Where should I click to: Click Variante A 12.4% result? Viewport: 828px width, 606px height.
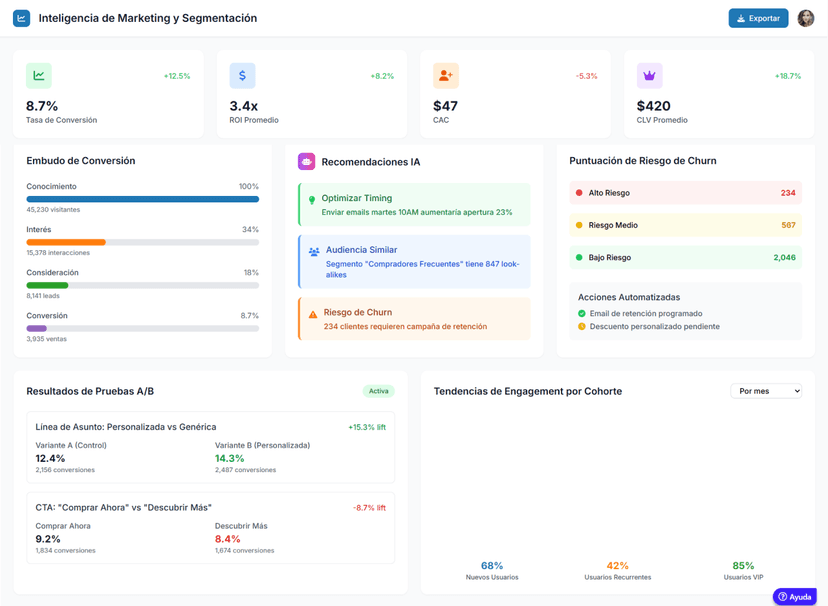pos(50,458)
